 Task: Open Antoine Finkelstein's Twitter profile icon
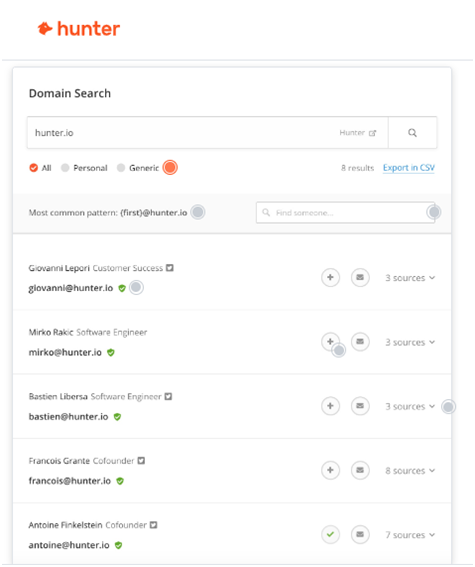coord(154,525)
